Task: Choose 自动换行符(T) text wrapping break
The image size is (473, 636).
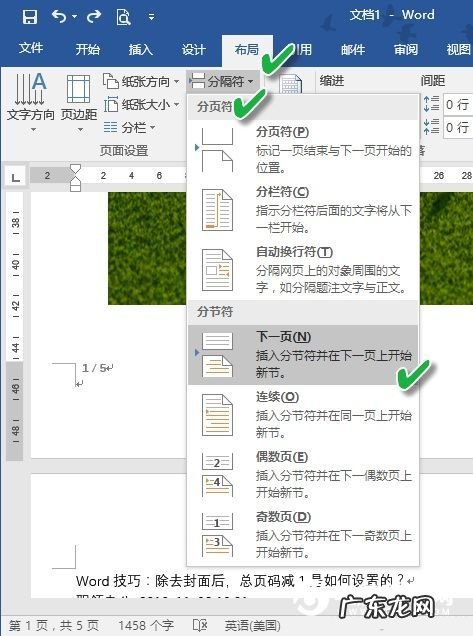Action: pyautogui.click(x=303, y=269)
